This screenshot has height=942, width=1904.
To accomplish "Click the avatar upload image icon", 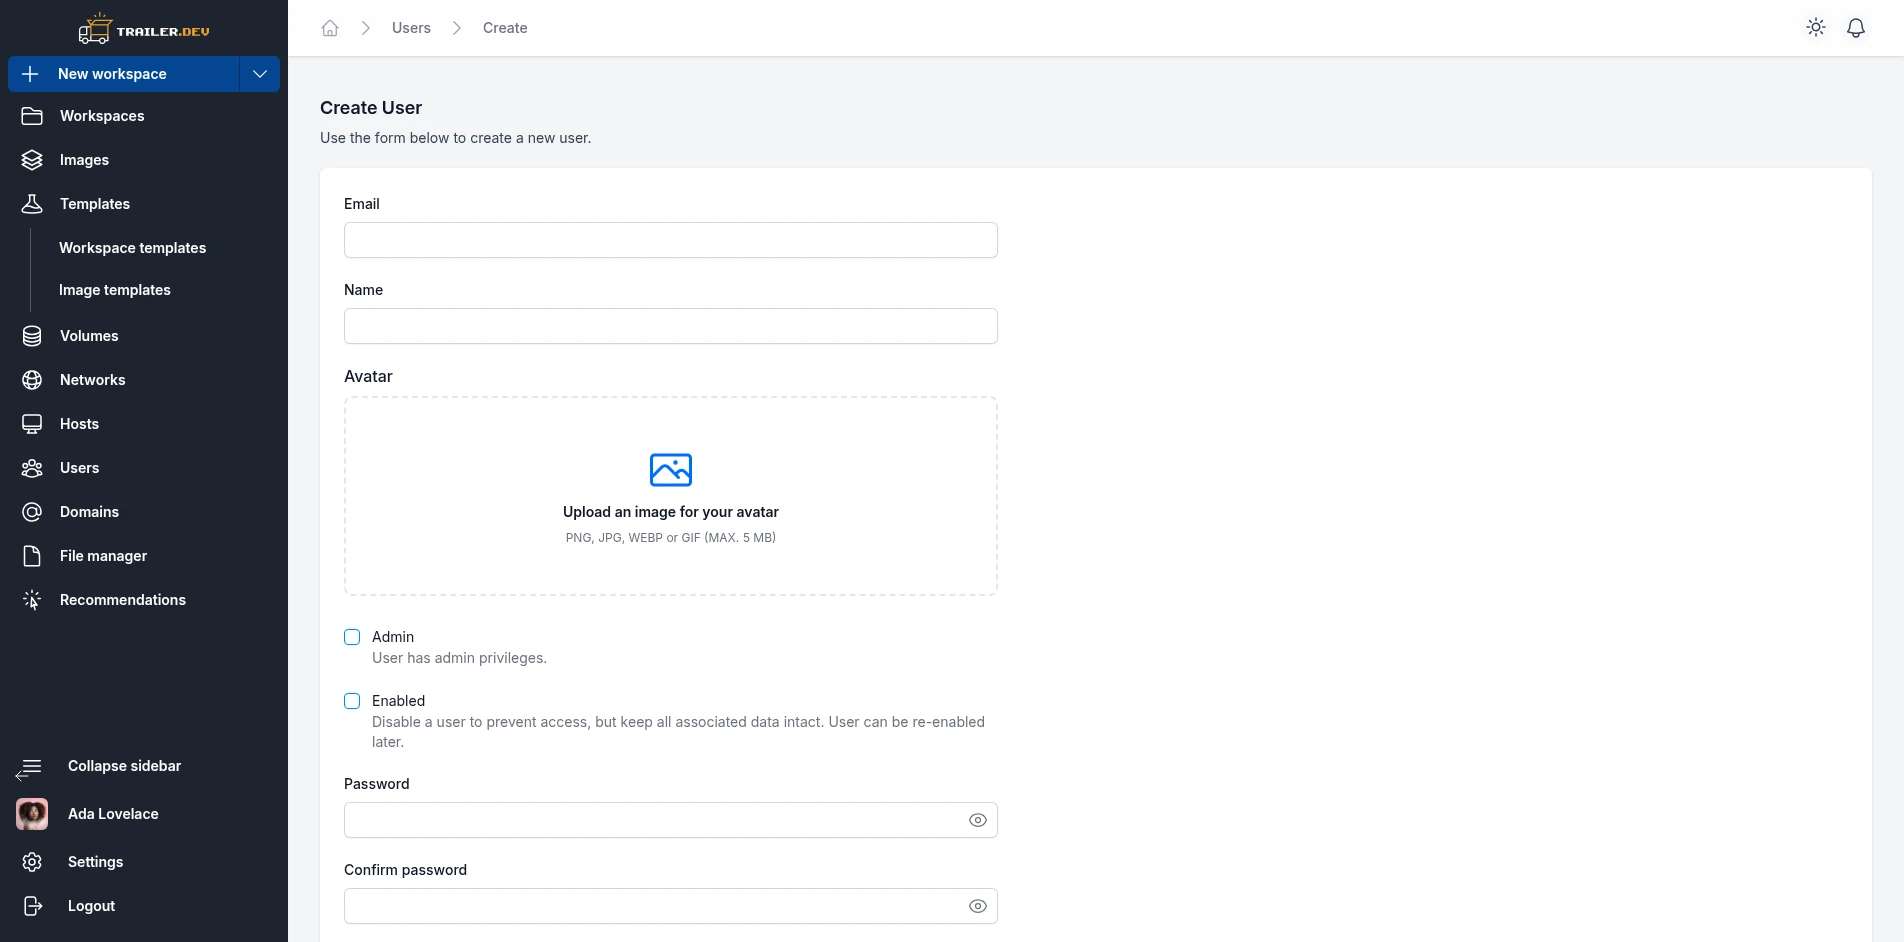I will [671, 470].
